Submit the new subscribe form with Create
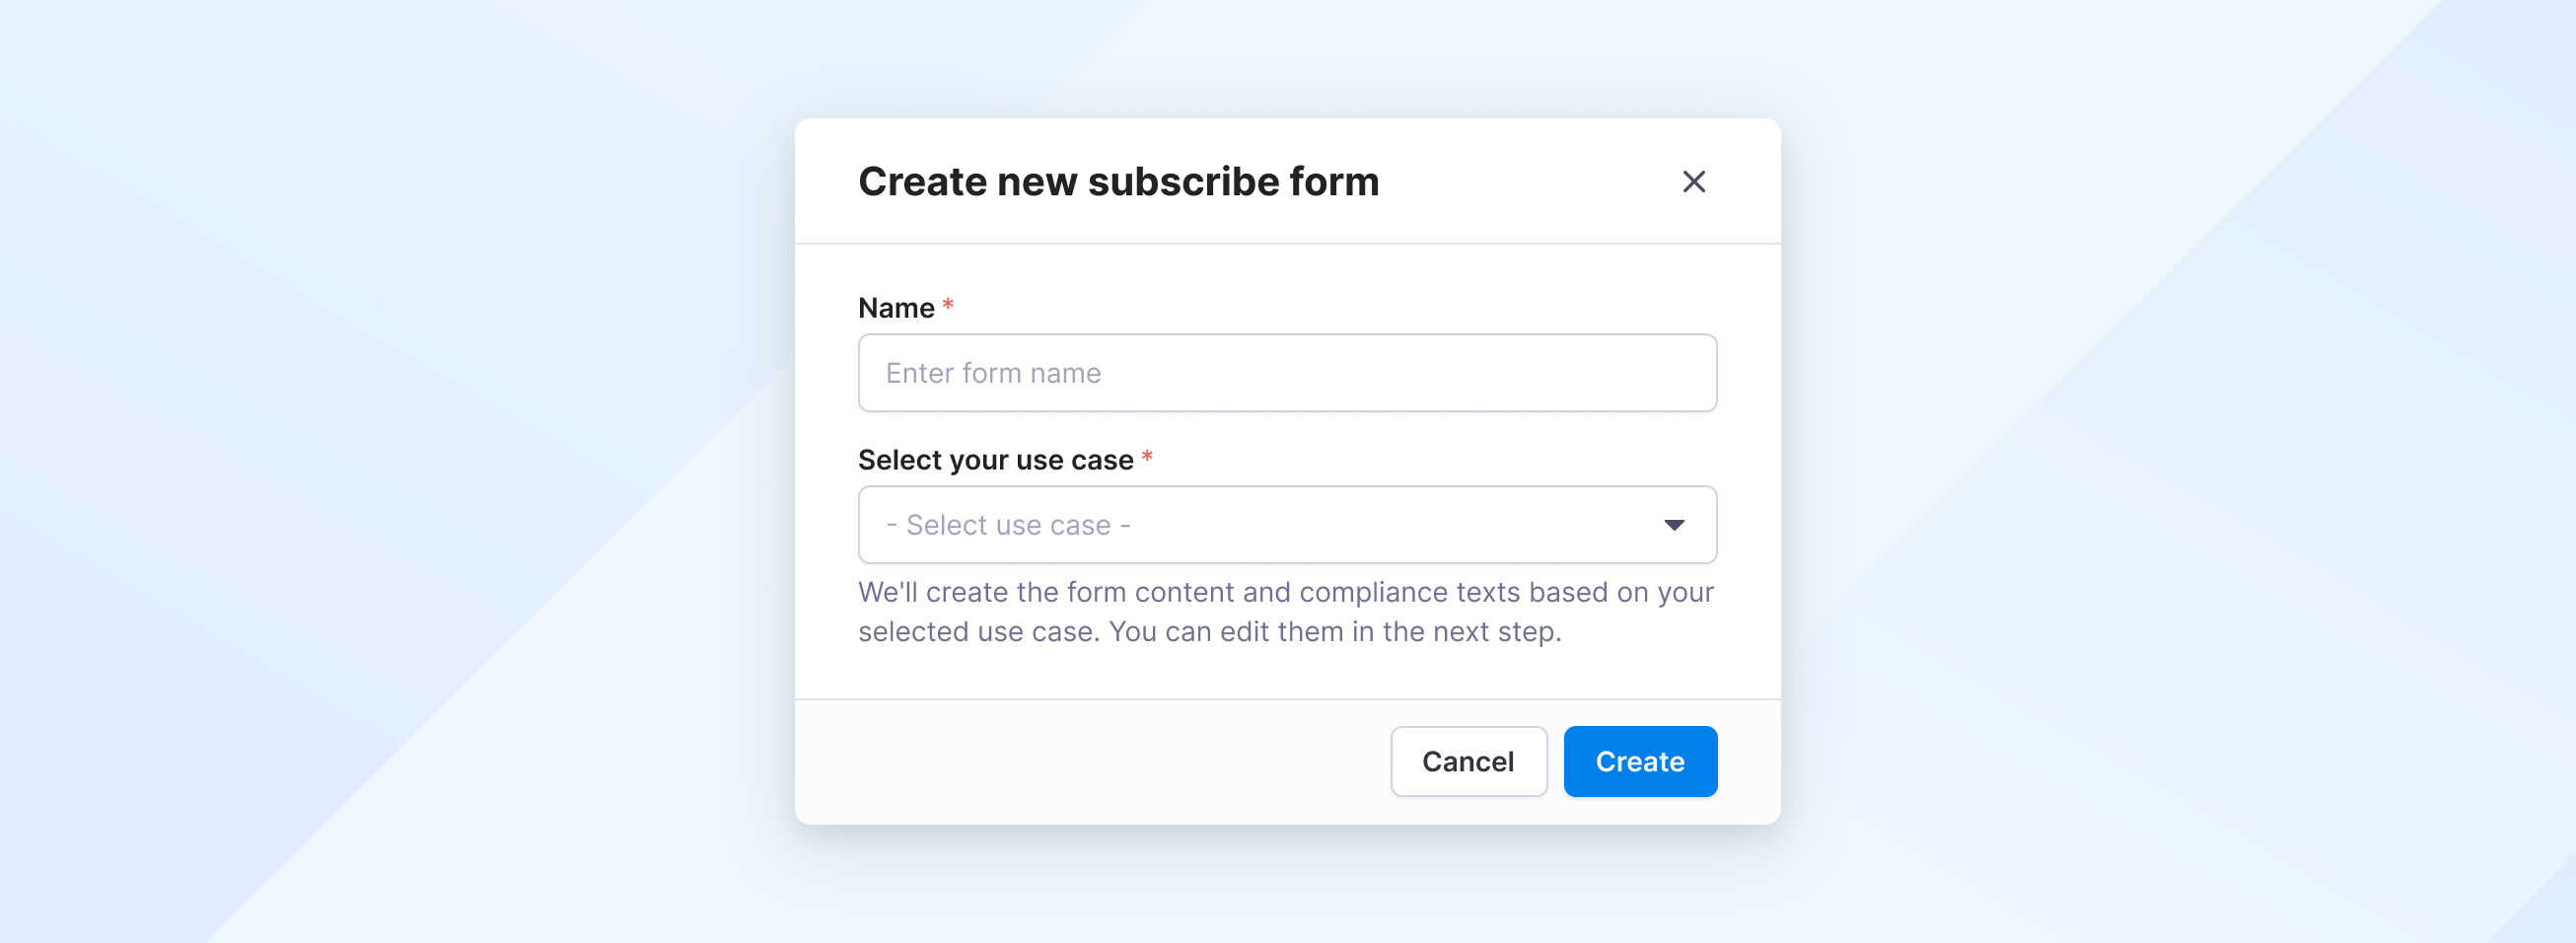2576x943 pixels. click(1639, 761)
